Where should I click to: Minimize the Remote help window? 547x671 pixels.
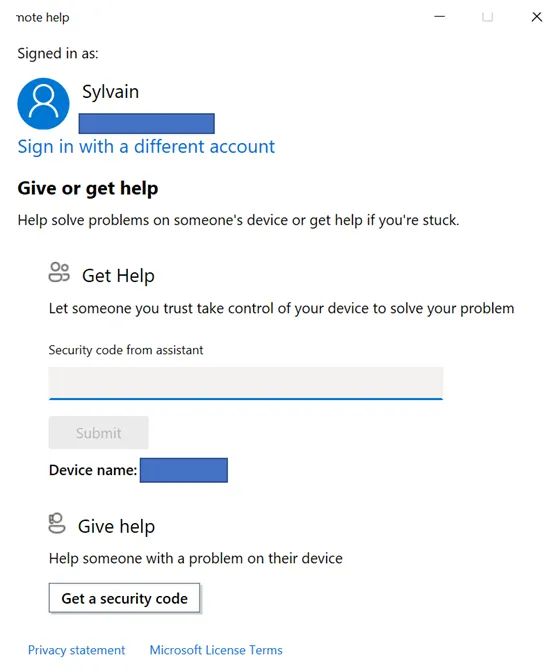coord(440,17)
